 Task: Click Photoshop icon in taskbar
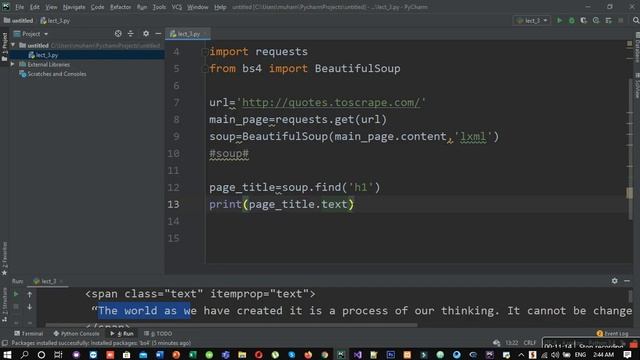[x=391, y=354]
